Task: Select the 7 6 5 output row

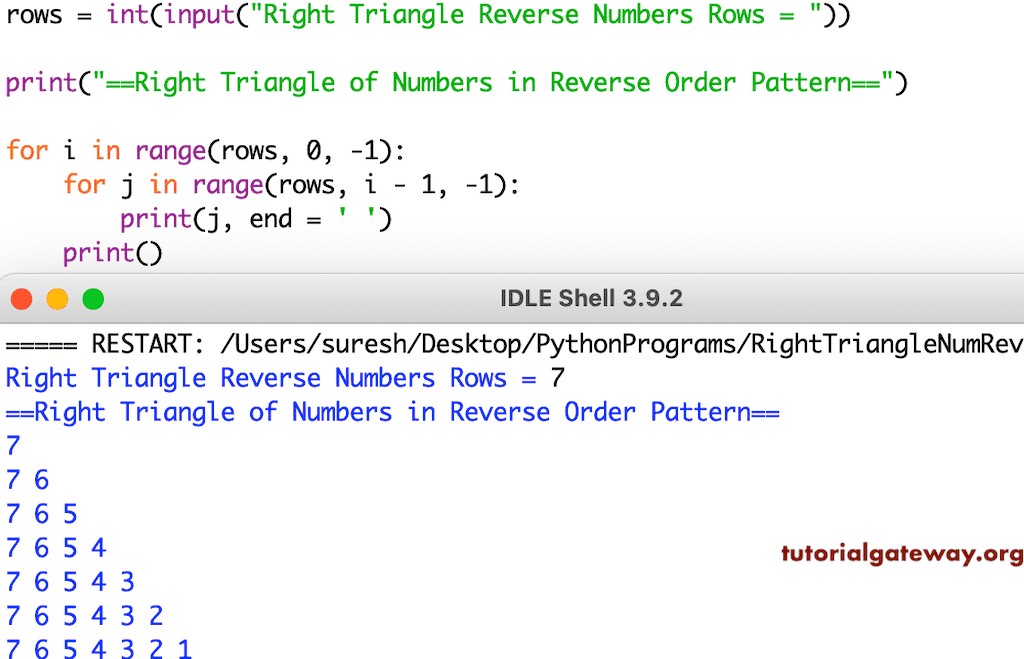Action: coord(42,513)
